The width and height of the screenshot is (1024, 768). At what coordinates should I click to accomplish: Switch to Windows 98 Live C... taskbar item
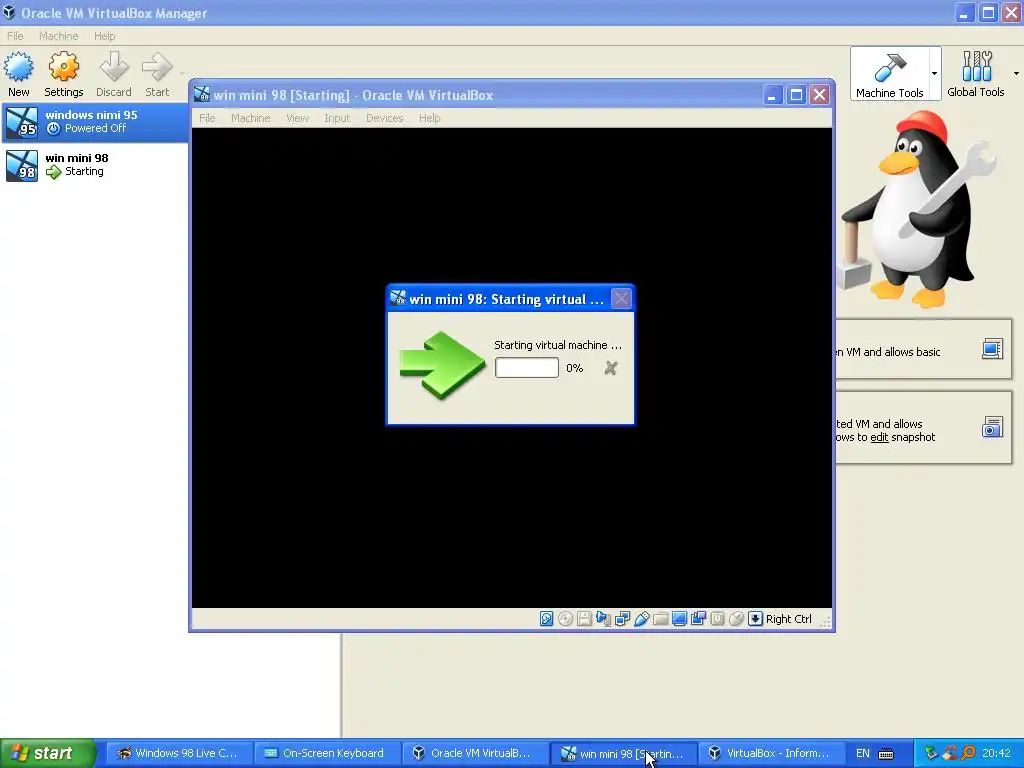pyautogui.click(x=178, y=753)
